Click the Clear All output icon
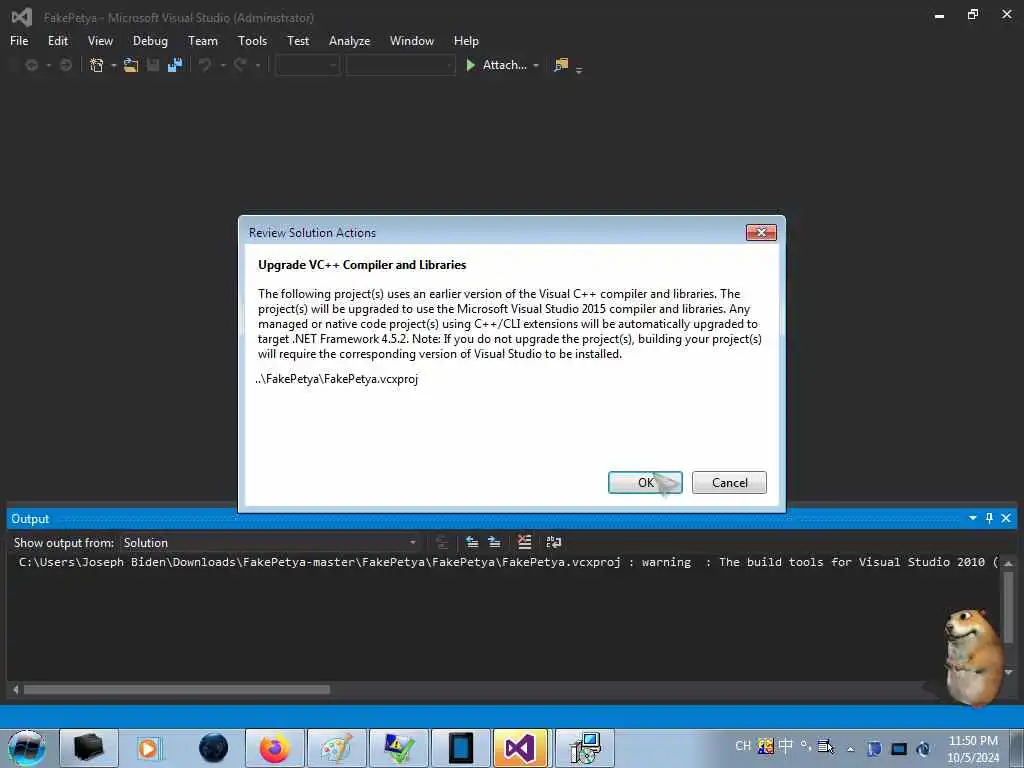1024x768 pixels. tap(524, 542)
